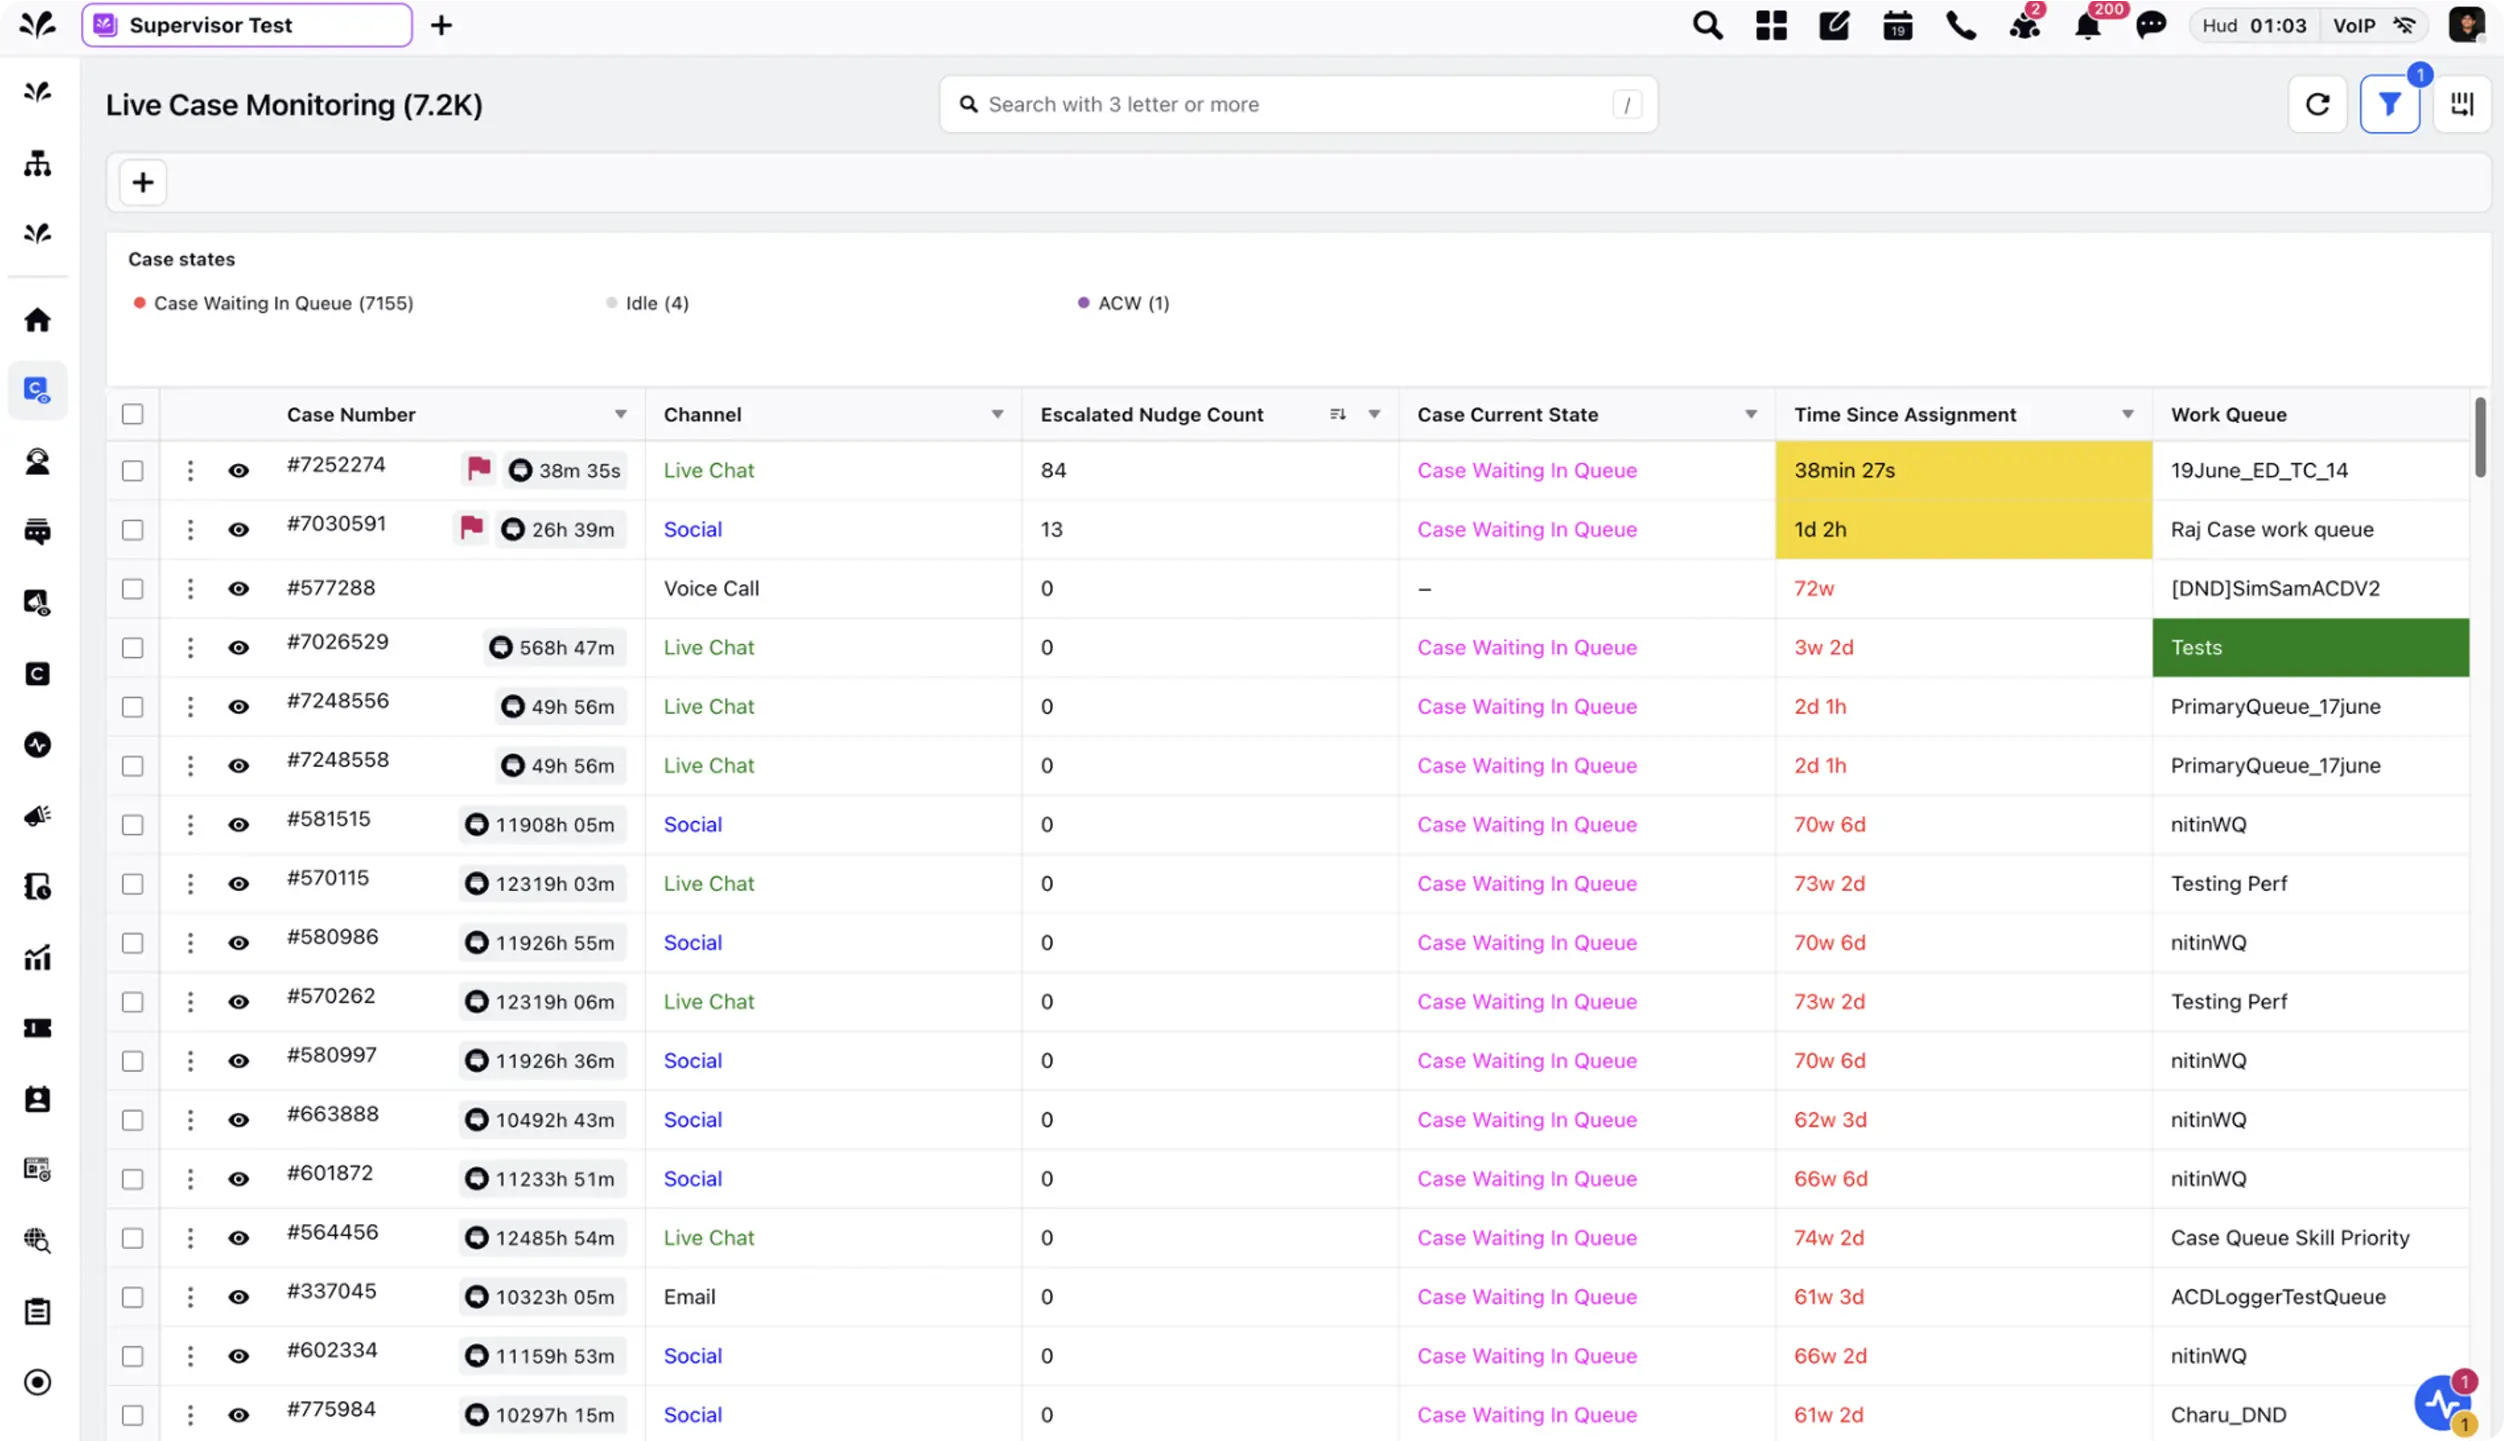Open the column manager icon
2504x1441 pixels.
2461,104
